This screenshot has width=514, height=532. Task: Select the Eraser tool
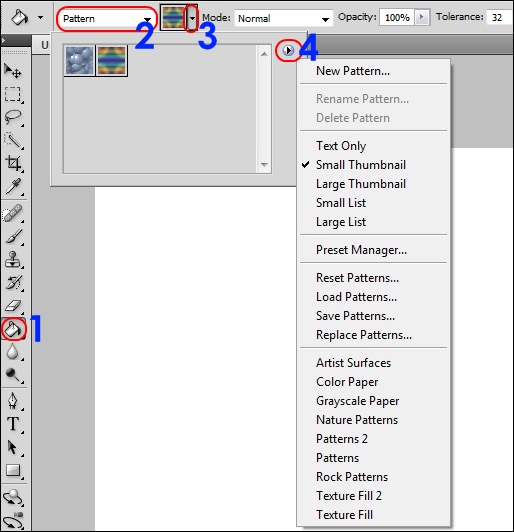(13, 306)
